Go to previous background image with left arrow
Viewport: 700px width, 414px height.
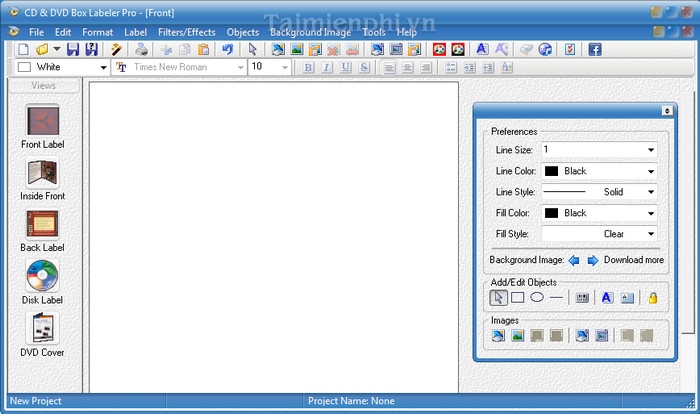point(574,260)
